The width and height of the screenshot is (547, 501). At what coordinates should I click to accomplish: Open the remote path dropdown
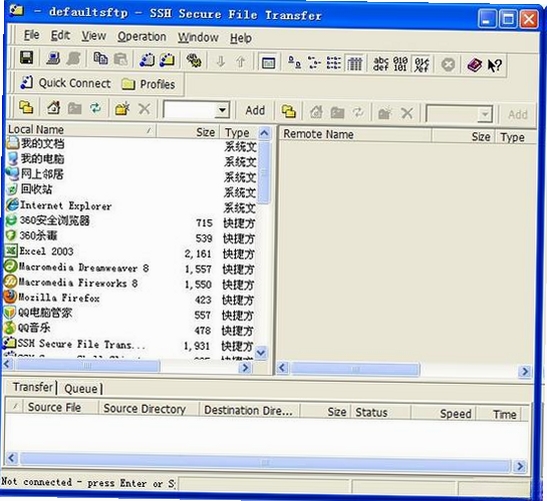[x=485, y=114]
